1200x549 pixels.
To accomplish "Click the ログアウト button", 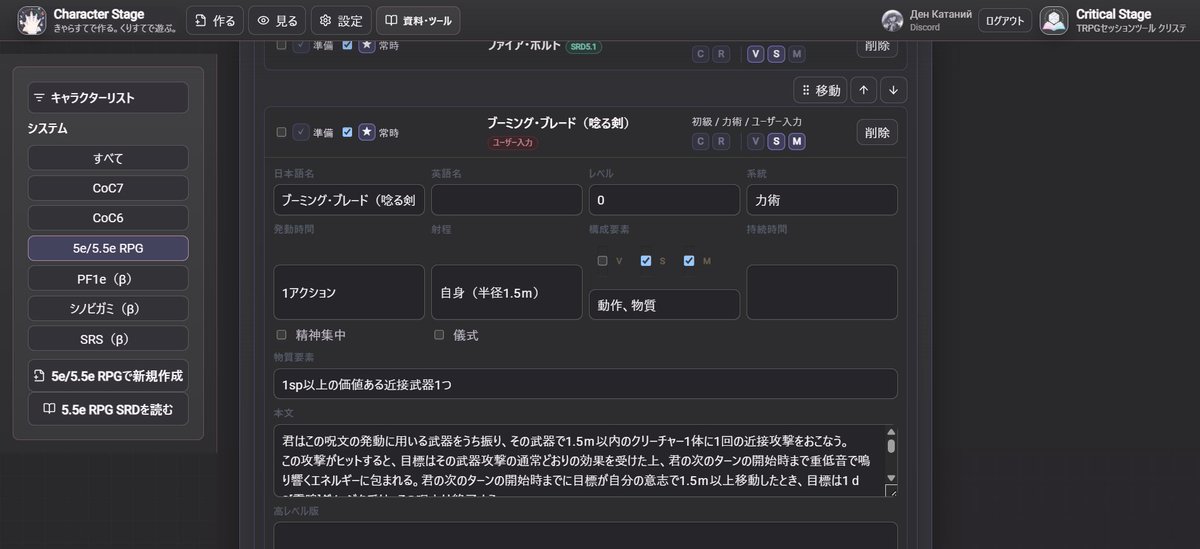I will pyautogui.click(x=1004, y=21).
